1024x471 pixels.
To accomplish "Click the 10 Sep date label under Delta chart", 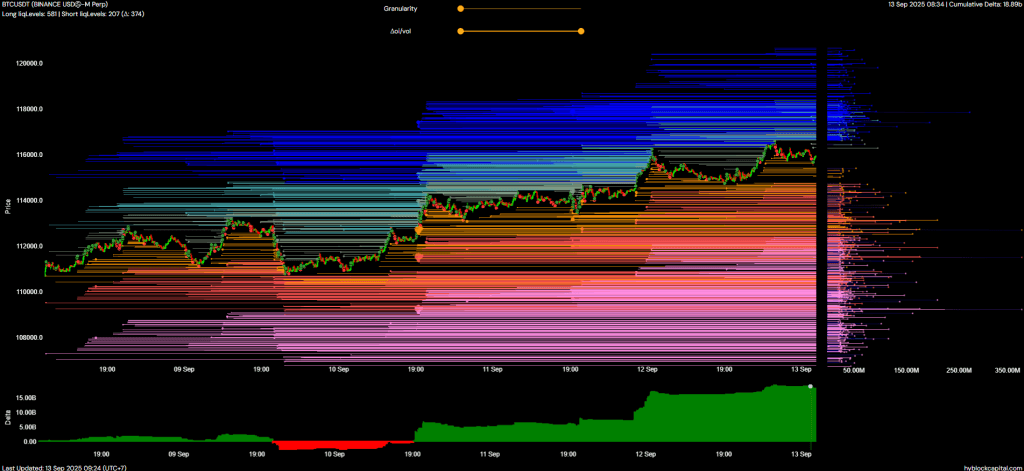I will pyautogui.click(x=337, y=454).
